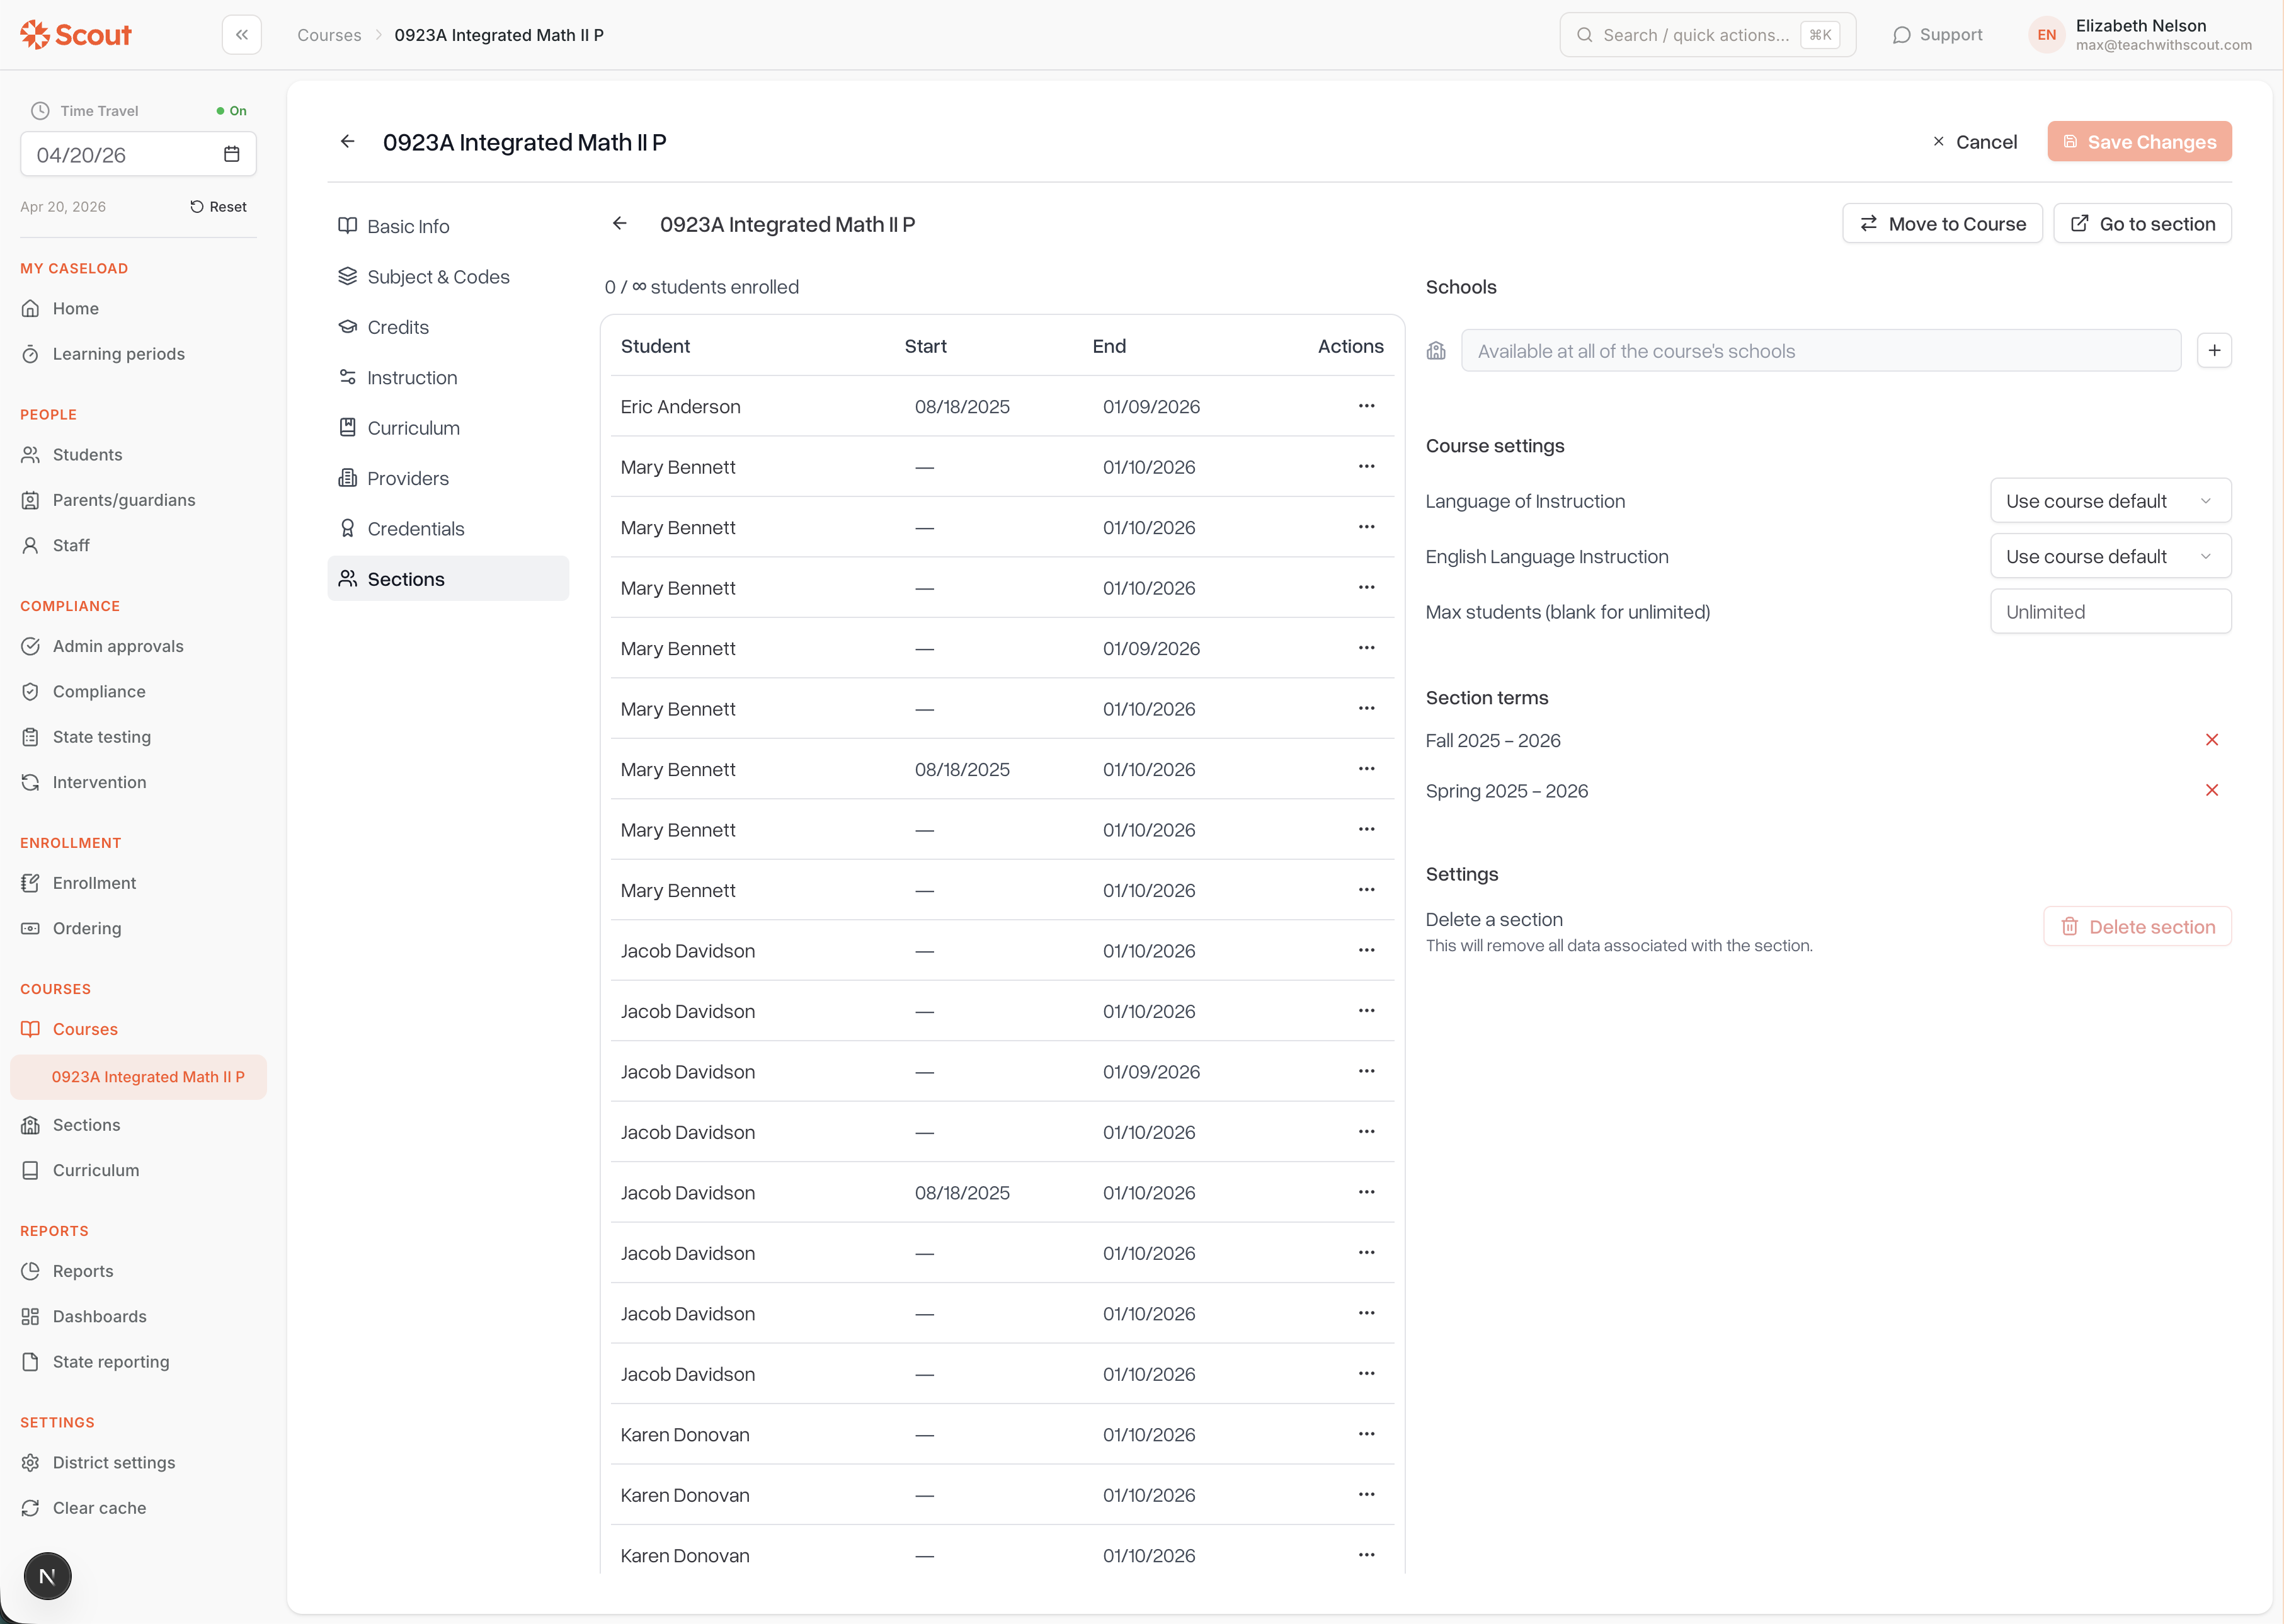Click the back arrow beside the section title

tap(620, 224)
